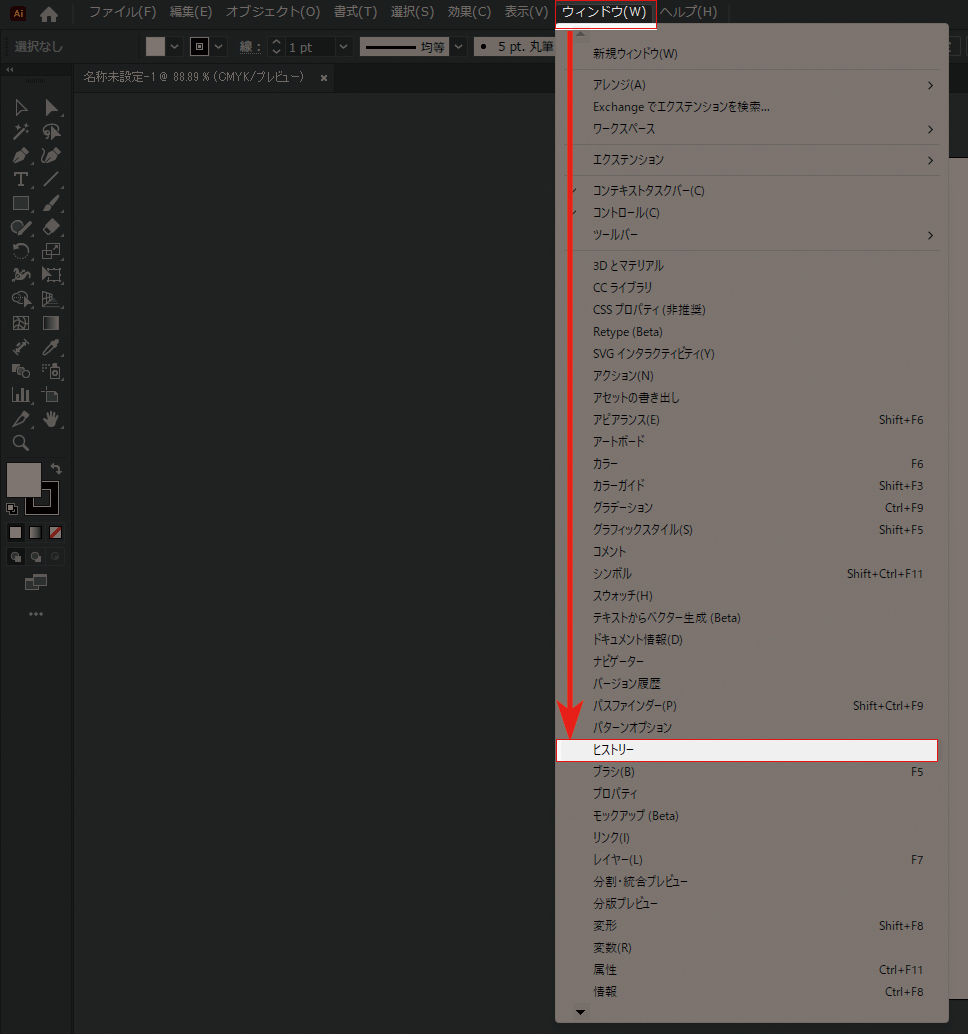The width and height of the screenshot is (968, 1034).
Task: Click 新規ウィンドウ(W) menu entry
Action: coord(634,53)
